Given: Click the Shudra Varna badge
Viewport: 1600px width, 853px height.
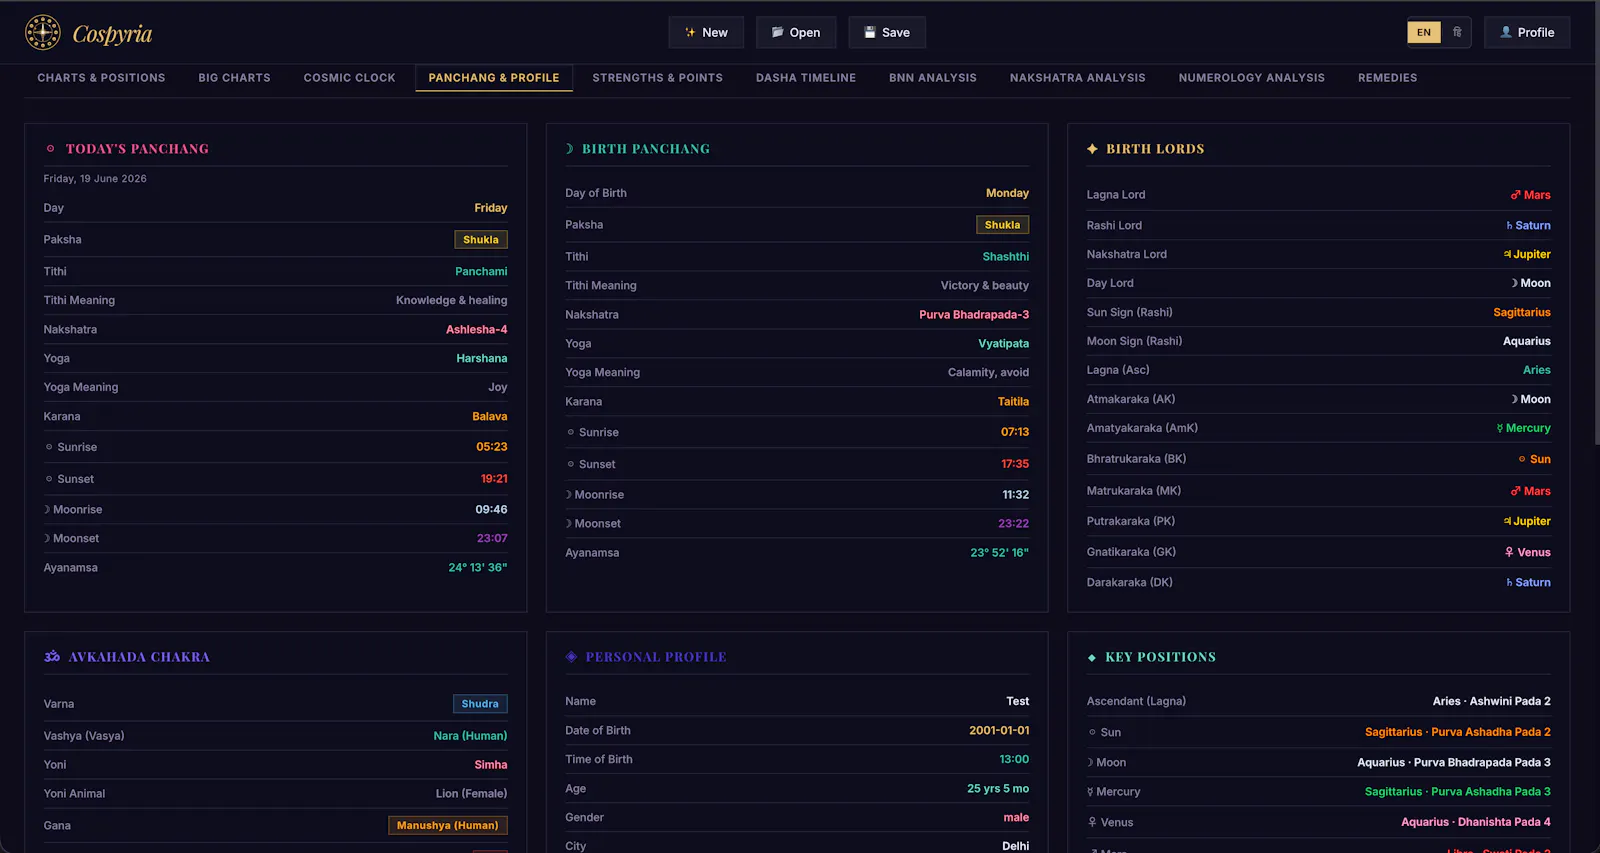Looking at the screenshot, I should 480,704.
